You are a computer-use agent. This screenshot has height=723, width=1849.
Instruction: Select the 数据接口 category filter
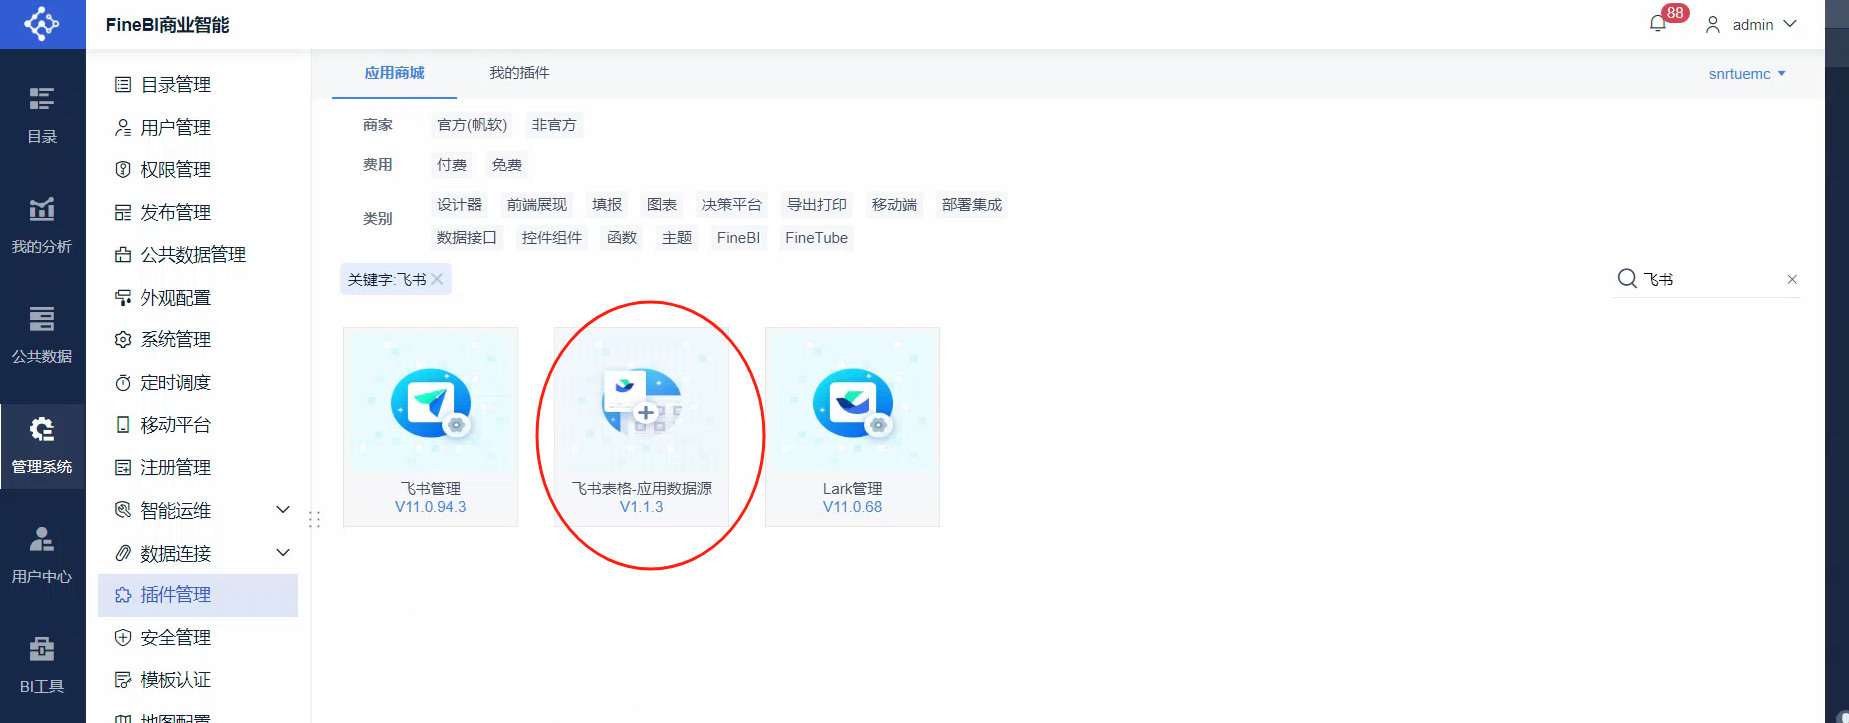[467, 238]
